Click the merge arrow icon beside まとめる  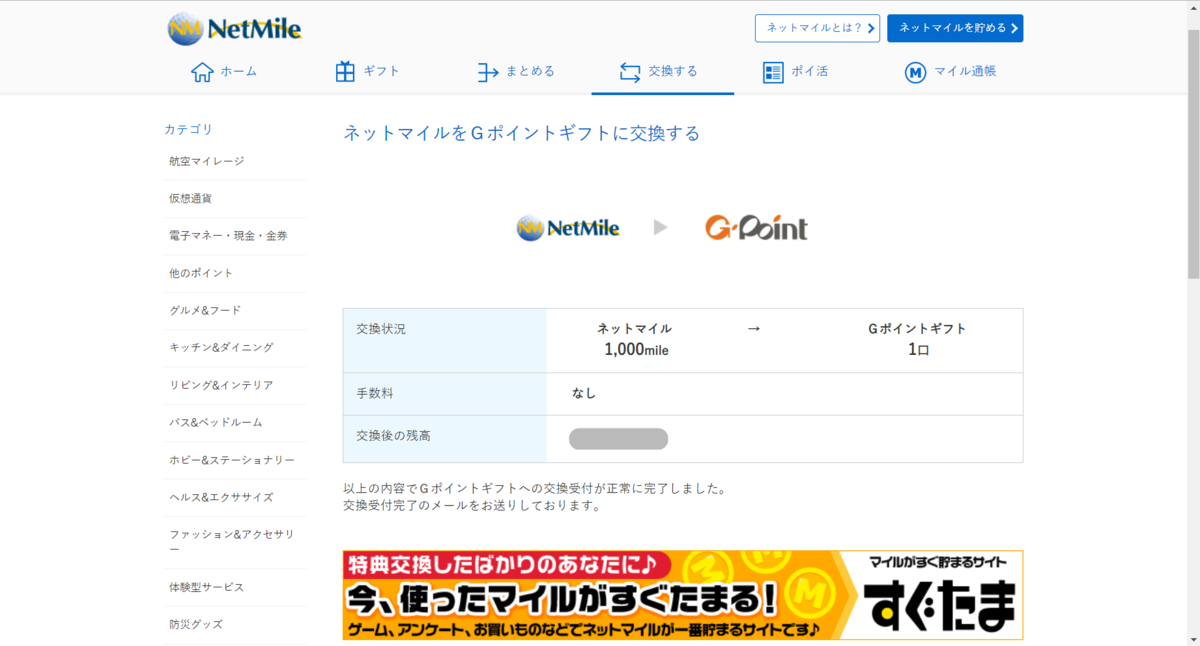pos(488,72)
